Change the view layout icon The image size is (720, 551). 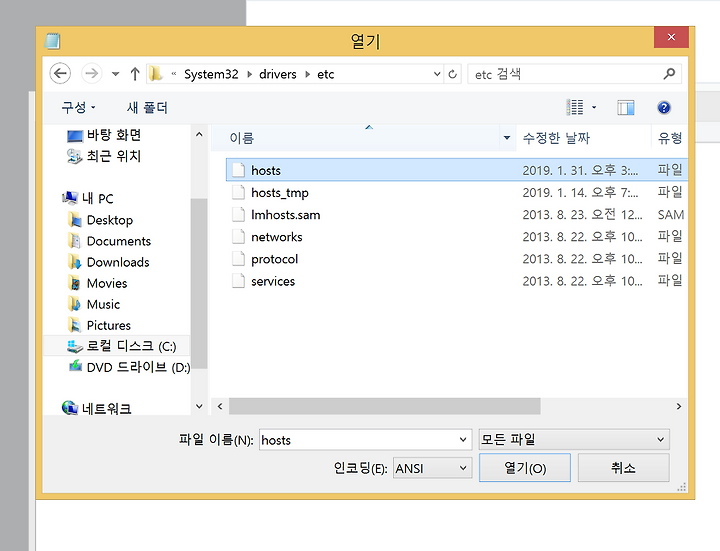coord(574,107)
